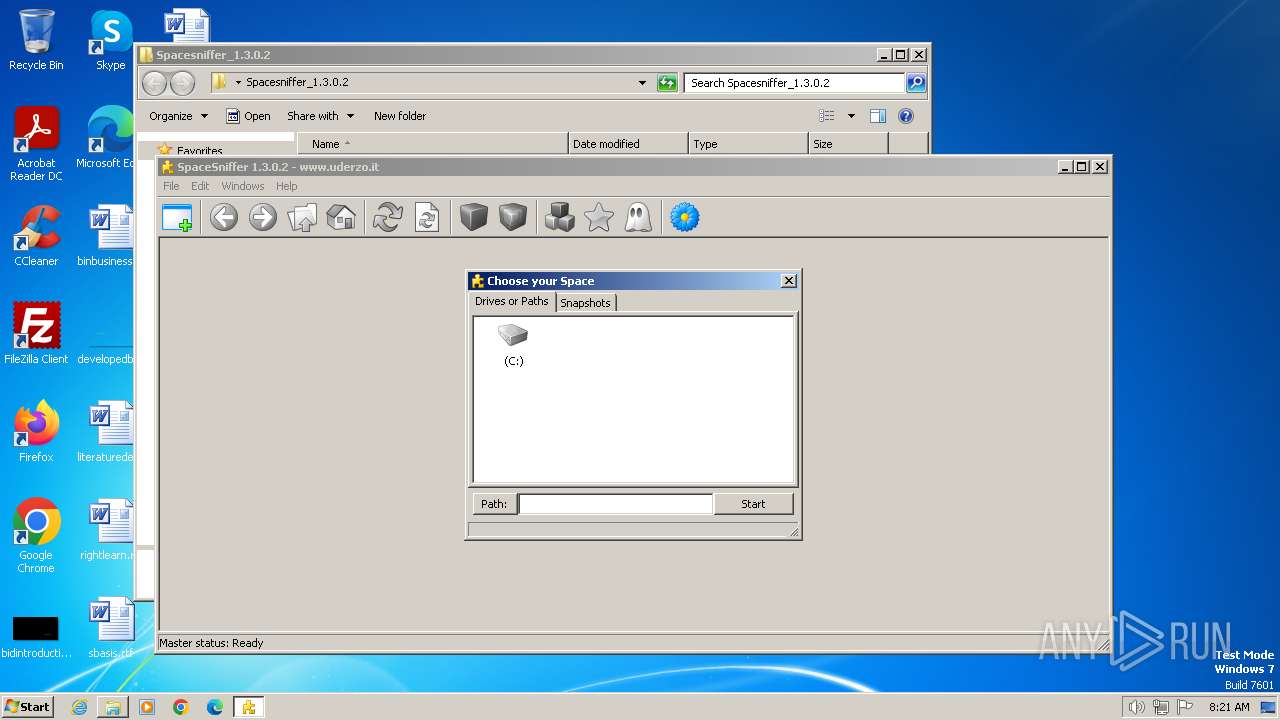The image size is (1280, 720).
Task: Click the Start button in Choose your Space
Action: pyautogui.click(x=753, y=504)
